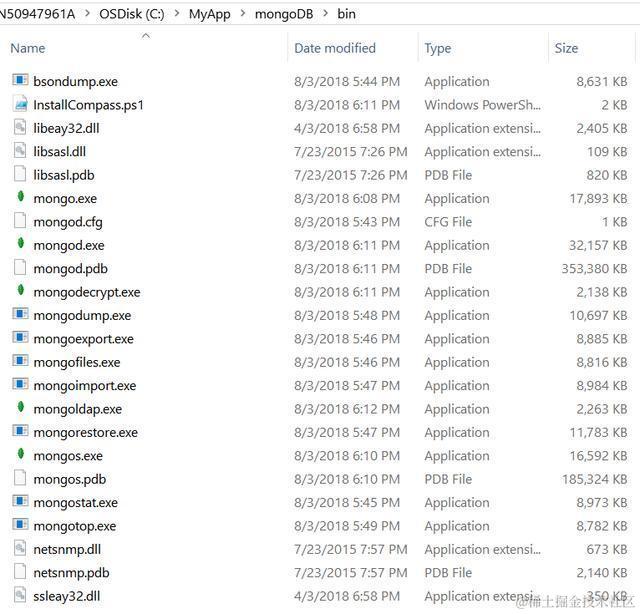Click the 32,157 KB size of mongod.exe
640x614 pixels.
click(598, 245)
